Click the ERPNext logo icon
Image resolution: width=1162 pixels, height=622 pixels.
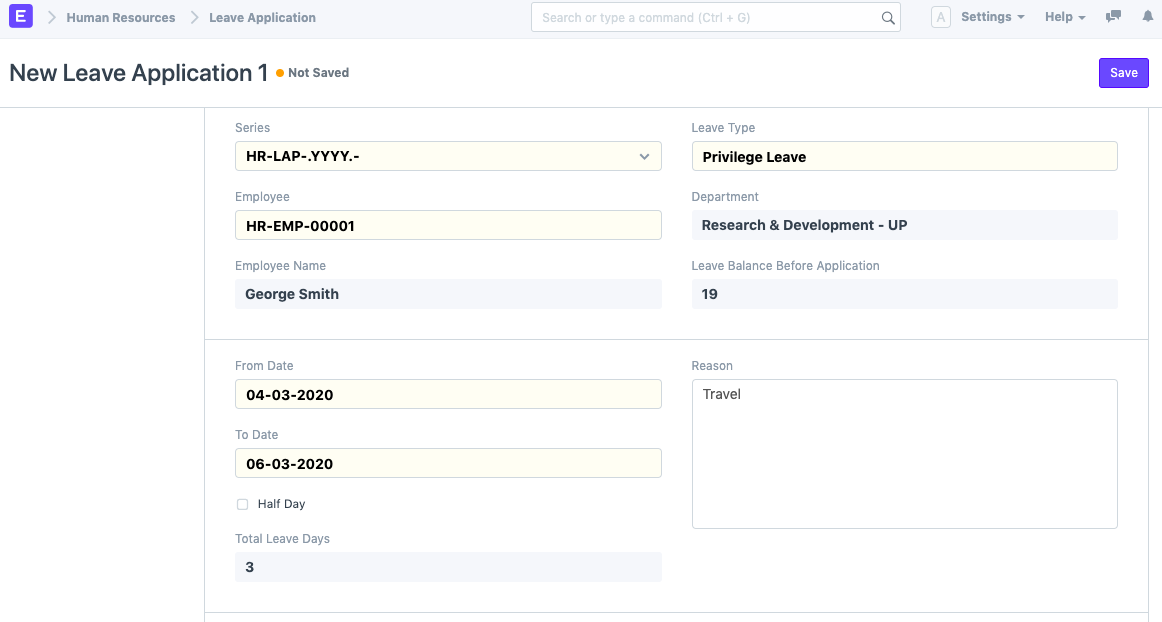pos(21,17)
